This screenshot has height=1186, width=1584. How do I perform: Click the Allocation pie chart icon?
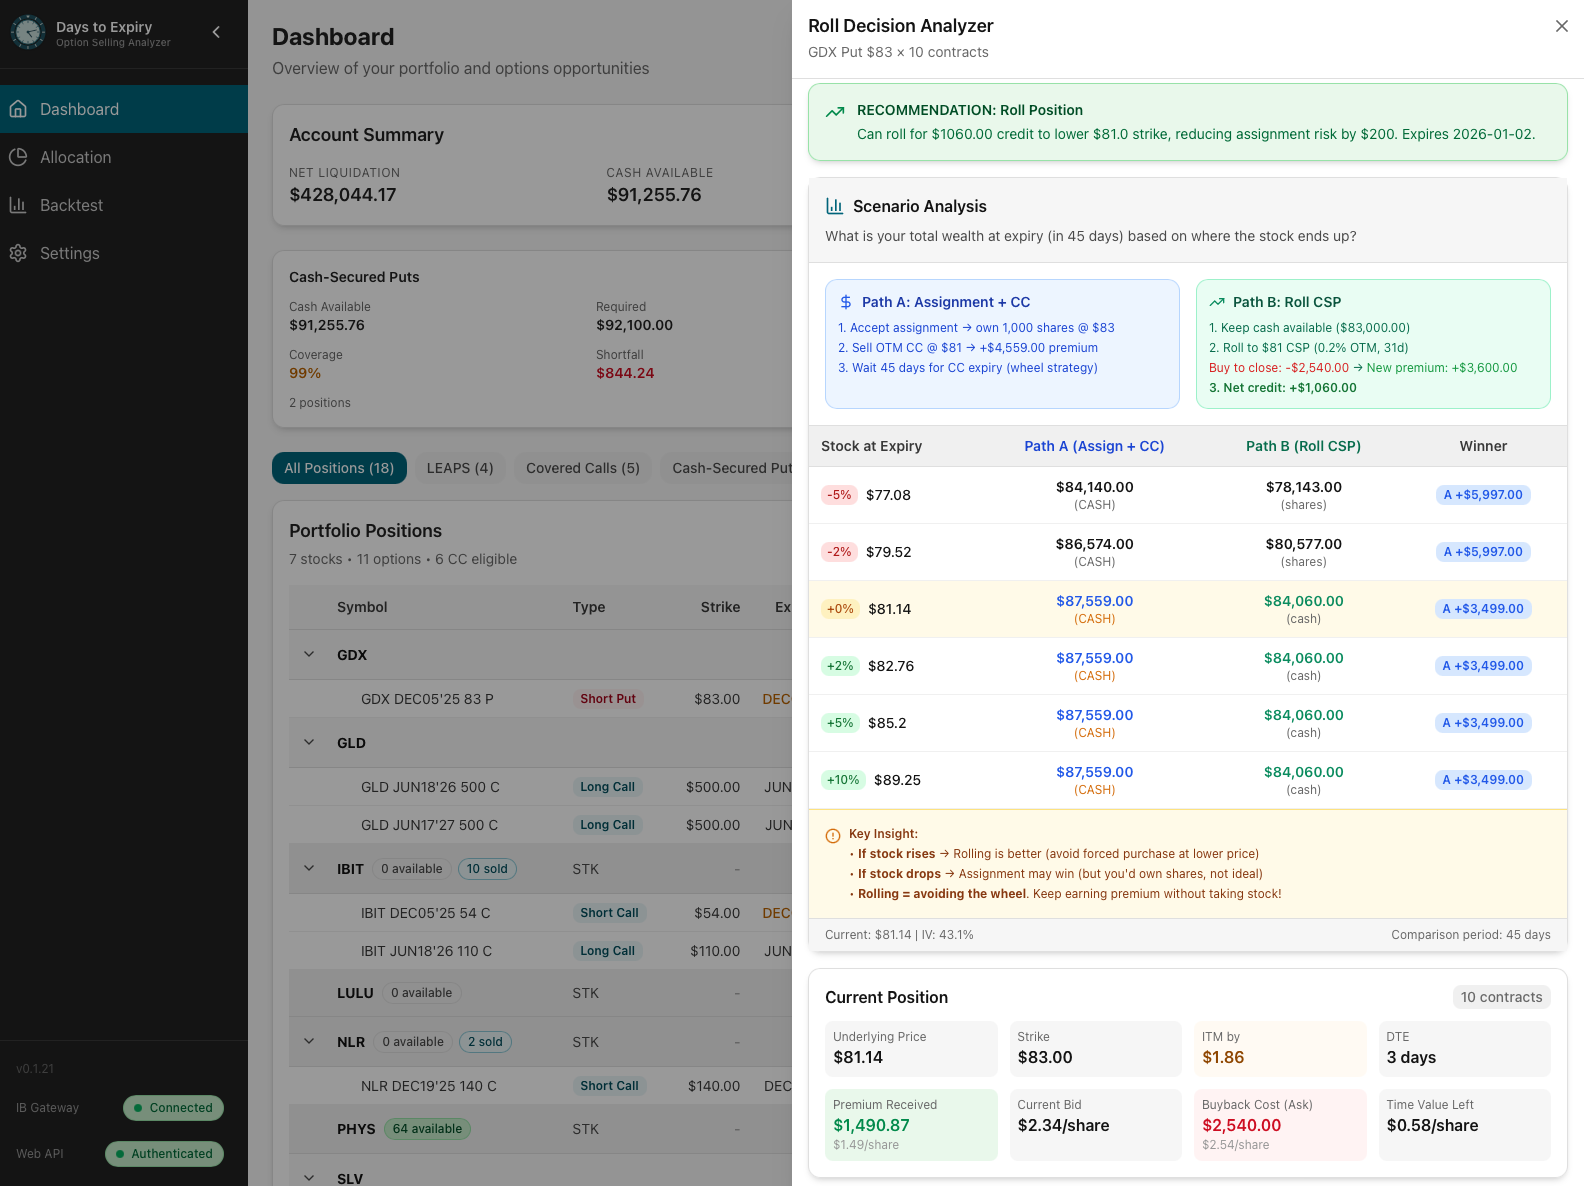click(18, 157)
